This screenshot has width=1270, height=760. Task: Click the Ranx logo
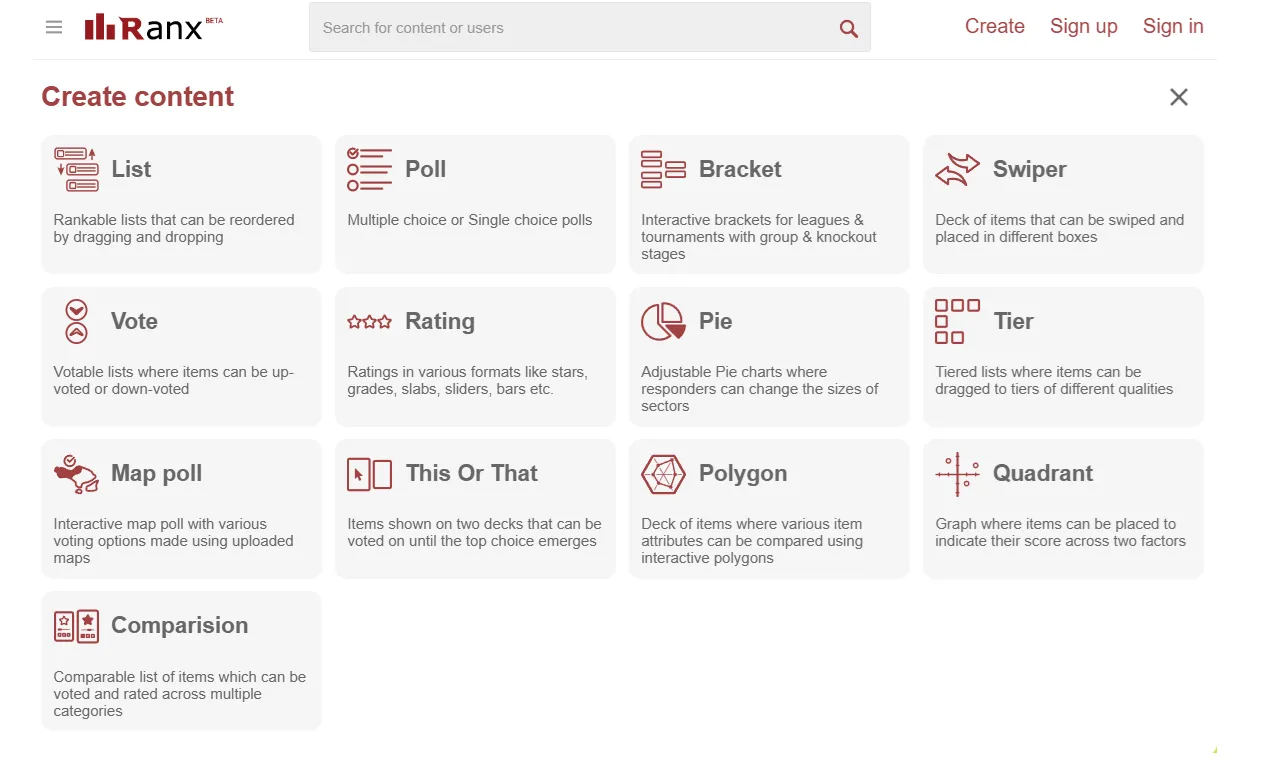point(153,27)
